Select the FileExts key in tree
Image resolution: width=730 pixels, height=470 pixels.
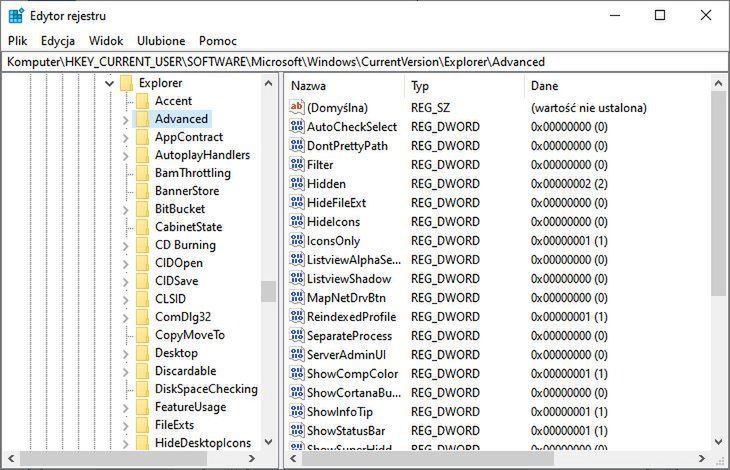point(175,425)
